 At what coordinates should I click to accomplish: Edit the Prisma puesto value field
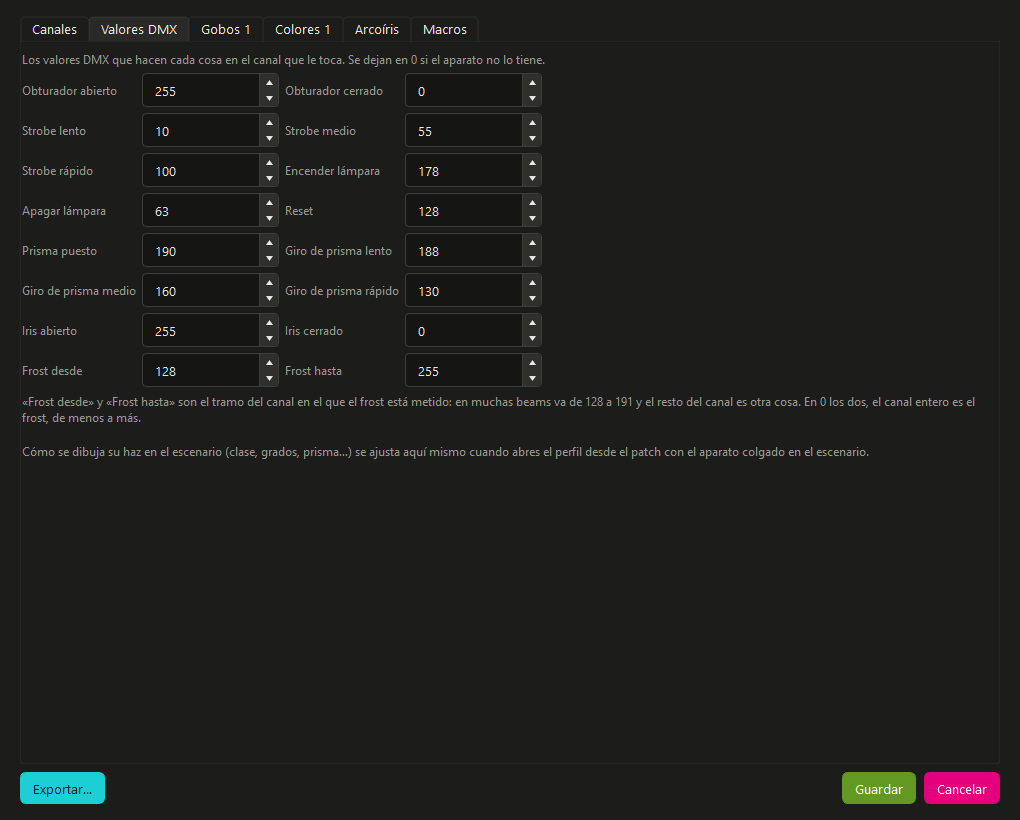(202, 251)
